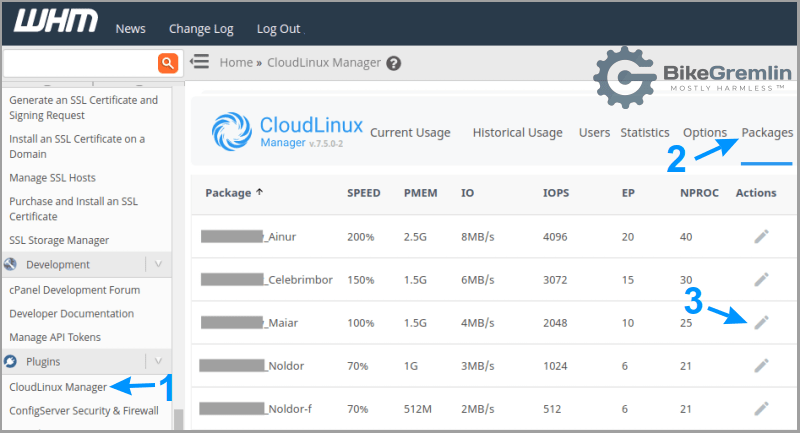Open cPanel Development Forum
800x433 pixels.
74,290
